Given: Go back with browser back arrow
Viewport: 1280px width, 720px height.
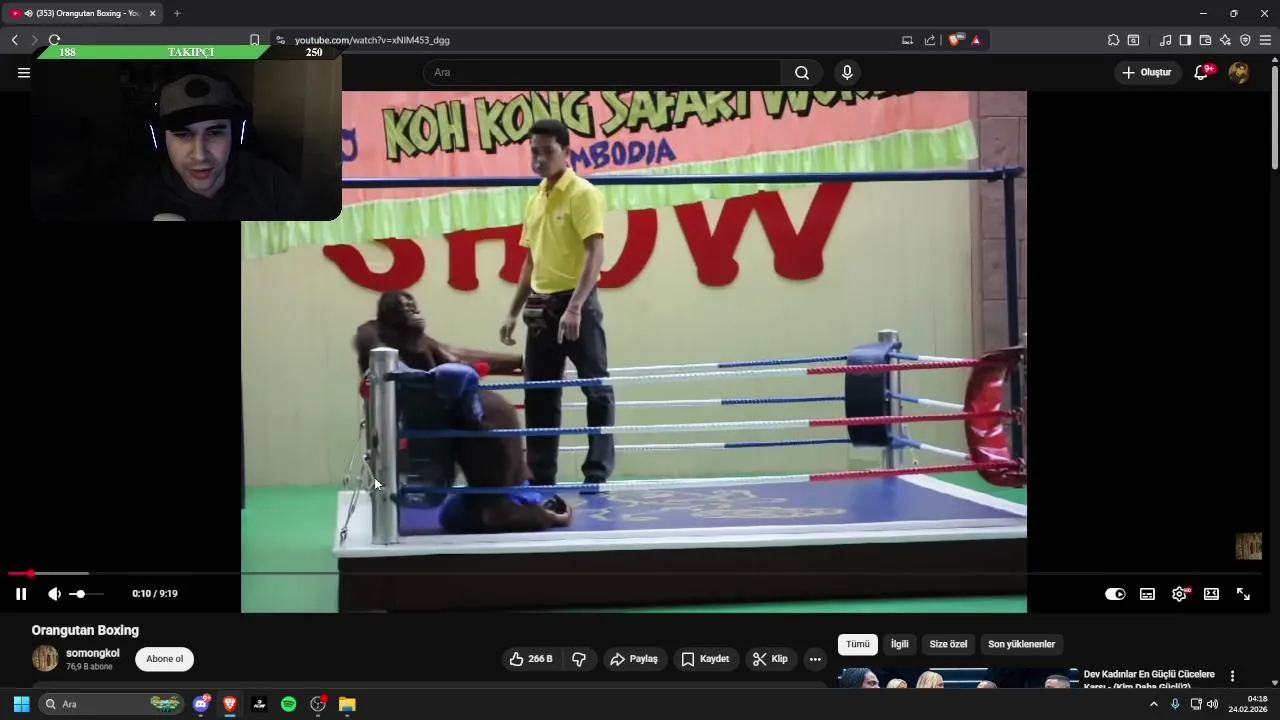Looking at the screenshot, I should (14, 40).
